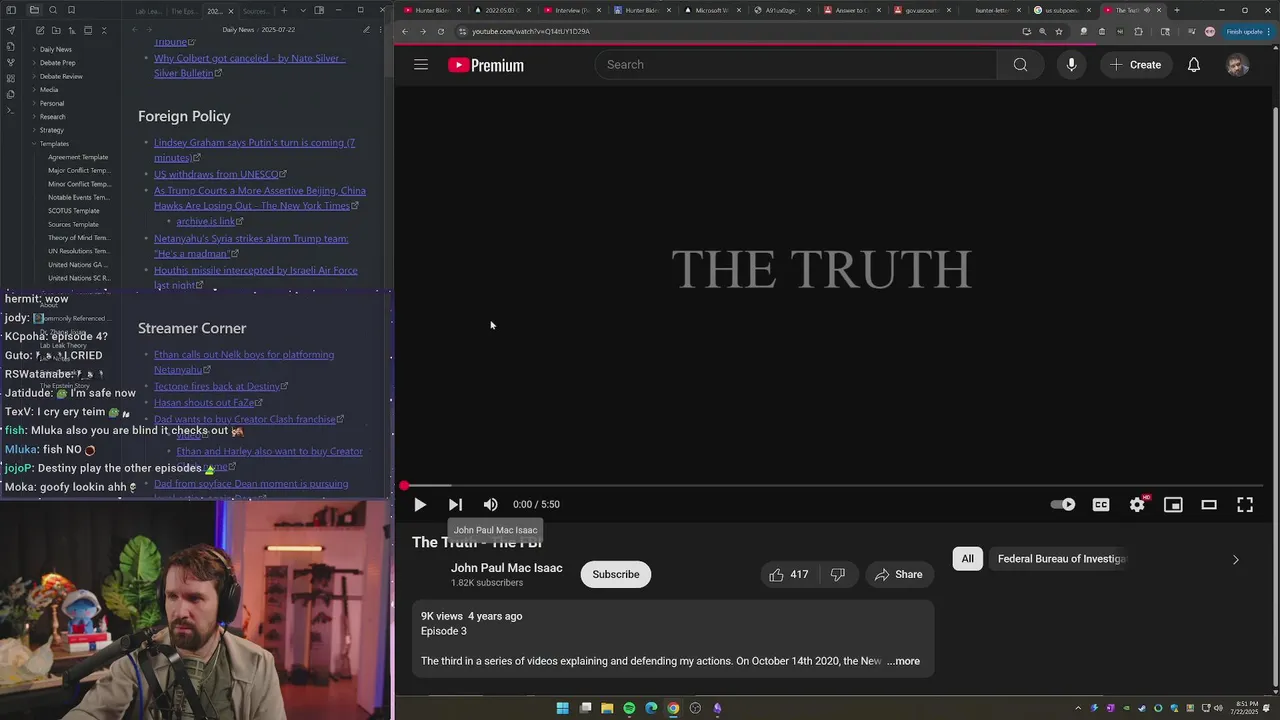
Task: Collapse the Templates folder
Action: [x=54, y=143]
